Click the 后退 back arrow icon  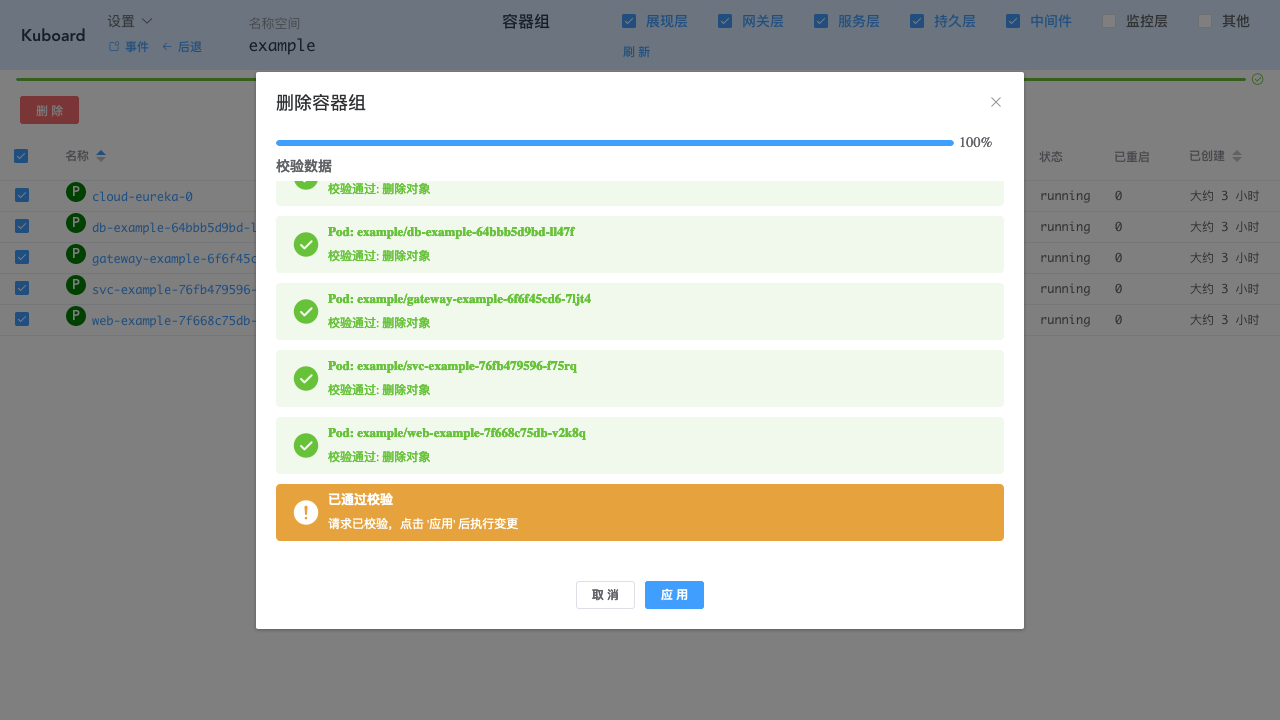point(168,46)
